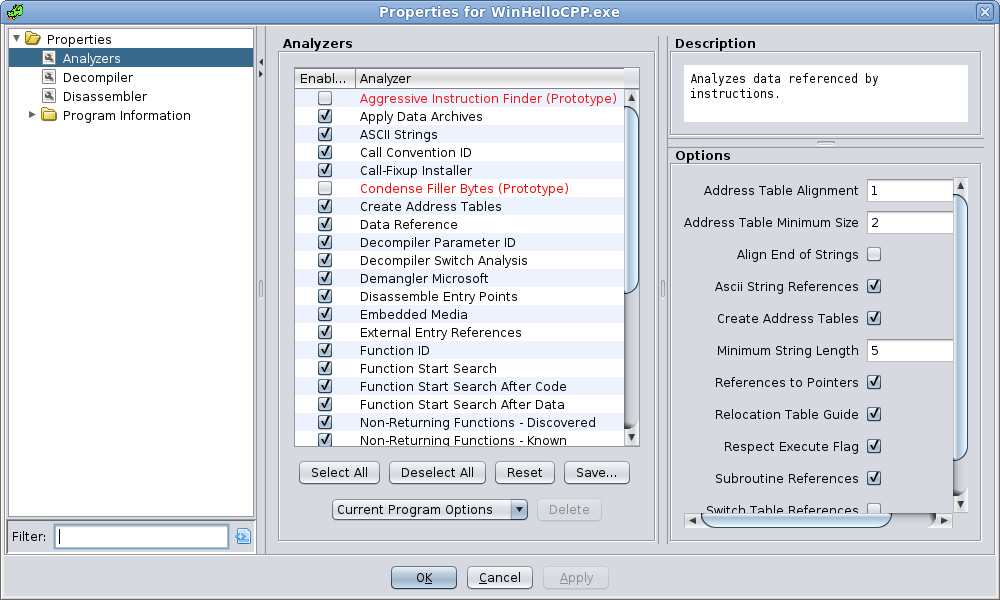Enable Aggressive Instruction Finder analyzer
This screenshot has height=600, width=1000.
(325, 99)
